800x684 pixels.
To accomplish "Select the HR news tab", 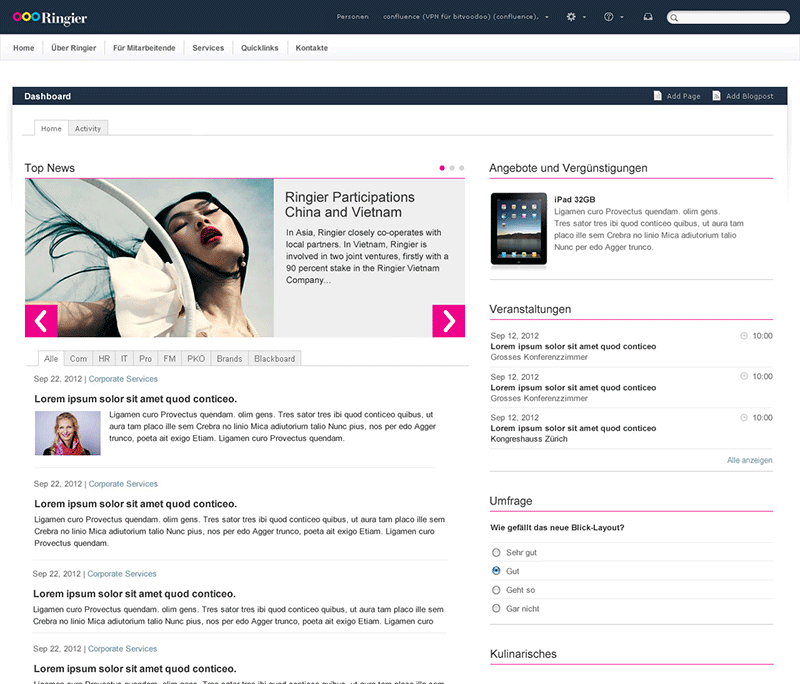I will [104, 359].
